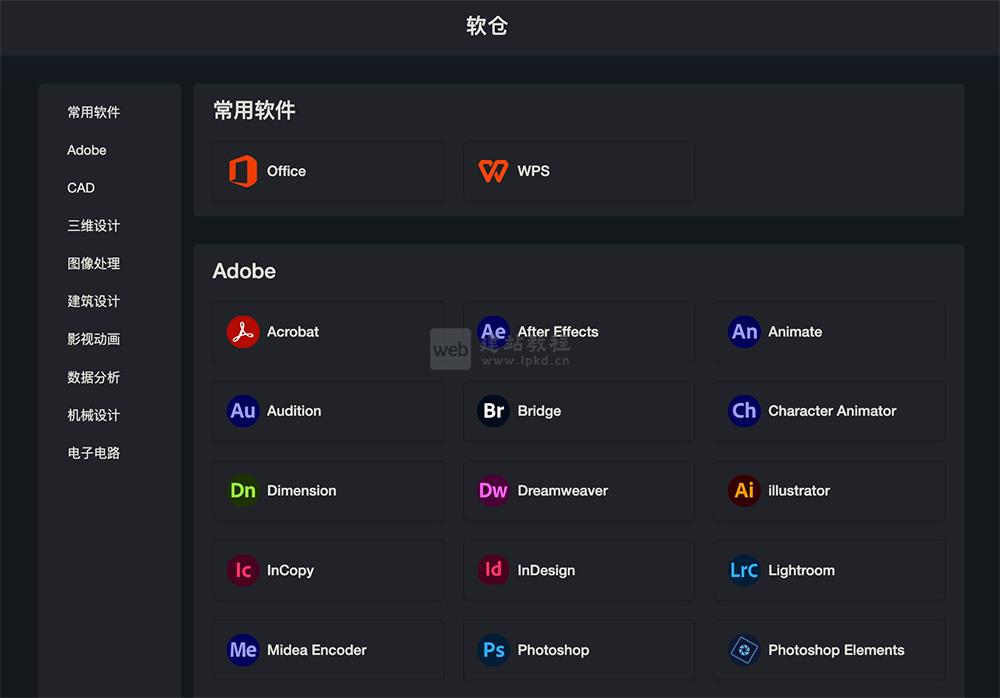Click the WPS logo icon
1000x698 pixels.
coord(493,171)
